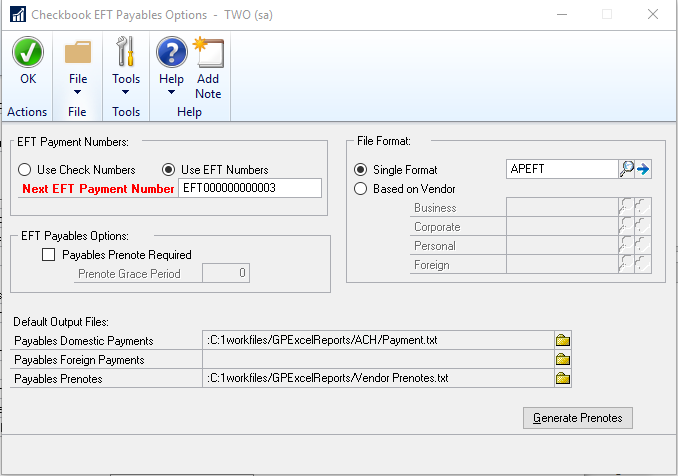The width and height of the screenshot is (678, 476).
Task: Click the Corporate format field
Action: point(562,226)
